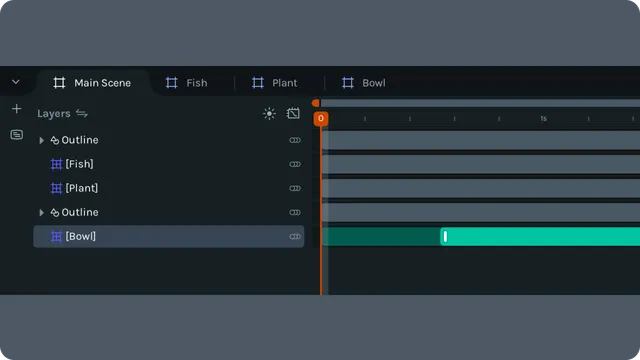Select the [Plant] layer
The image size is (640, 360).
tap(169, 188)
